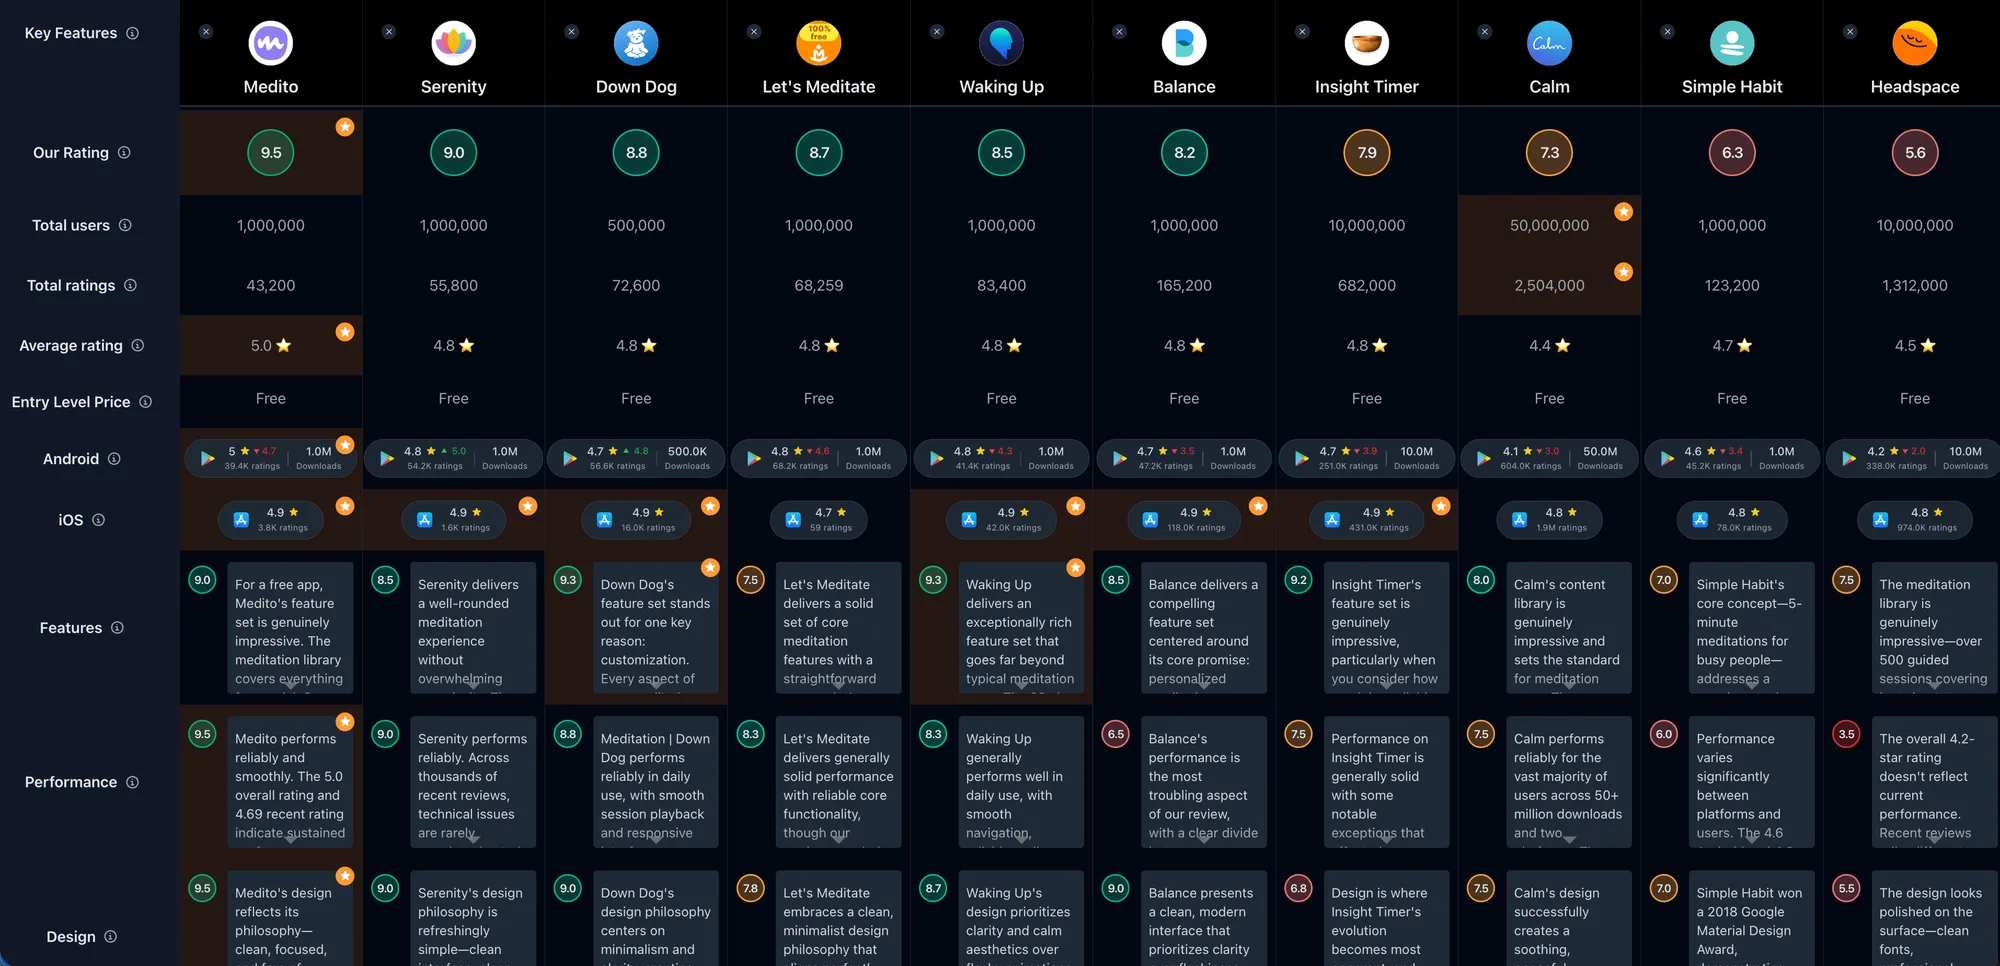This screenshot has height=966, width=2000.
Task: Click the info icon next to Total ratings
Action: pos(130,285)
